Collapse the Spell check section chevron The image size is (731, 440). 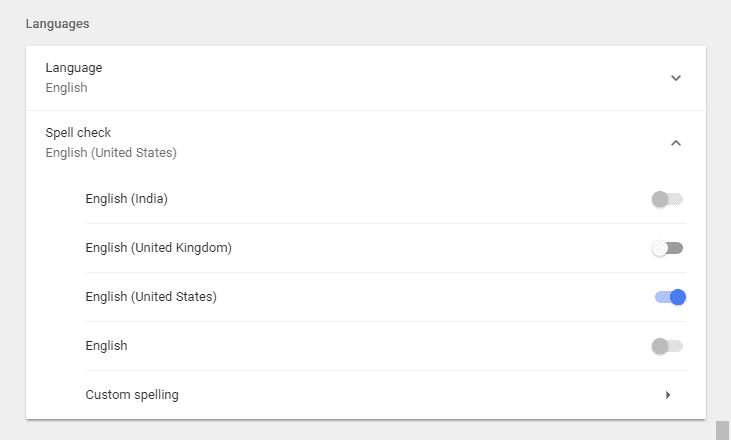[x=676, y=143]
